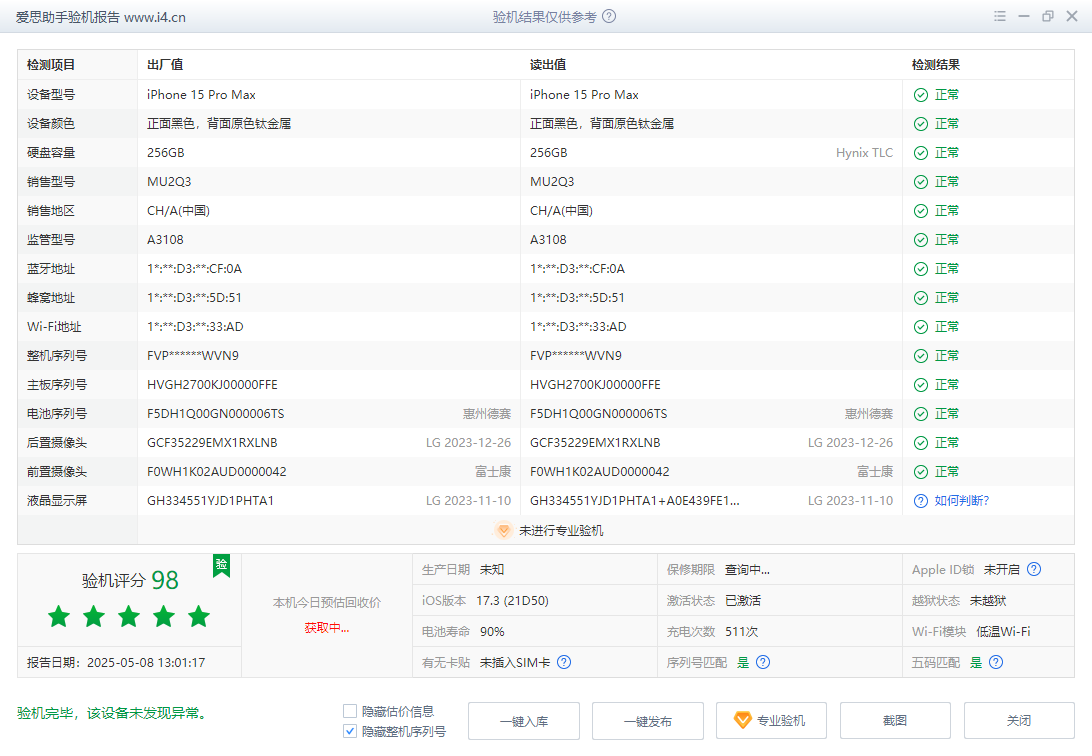Click the 关闭 button
The width and height of the screenshot is (1092, 756).
coord(1019,721)
